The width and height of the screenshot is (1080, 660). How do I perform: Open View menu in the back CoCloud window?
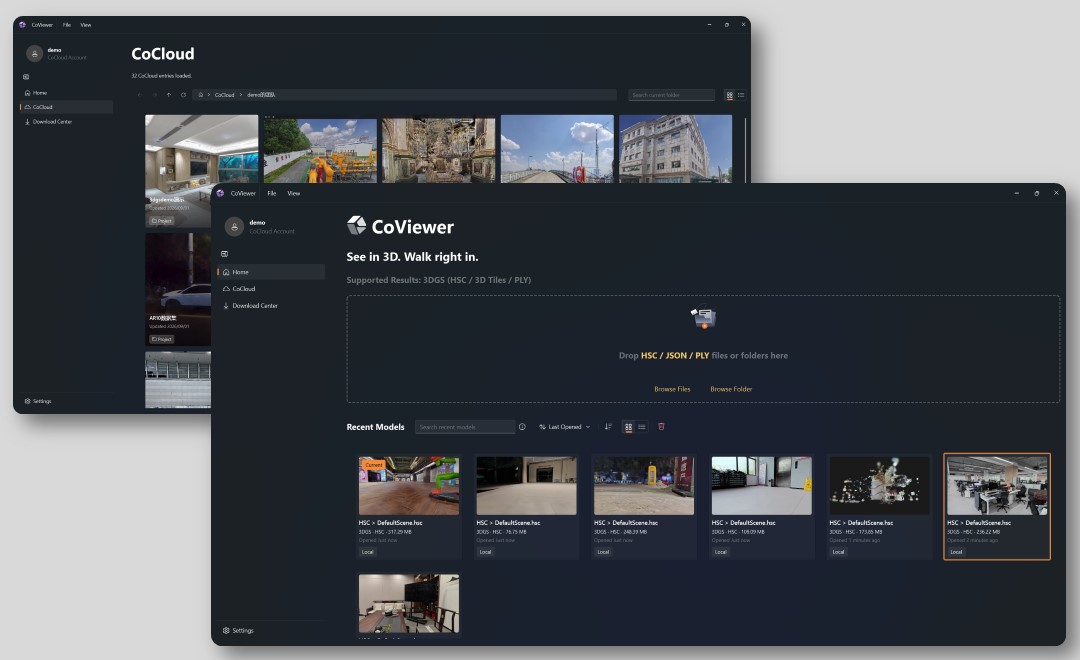tap(85, 25)
